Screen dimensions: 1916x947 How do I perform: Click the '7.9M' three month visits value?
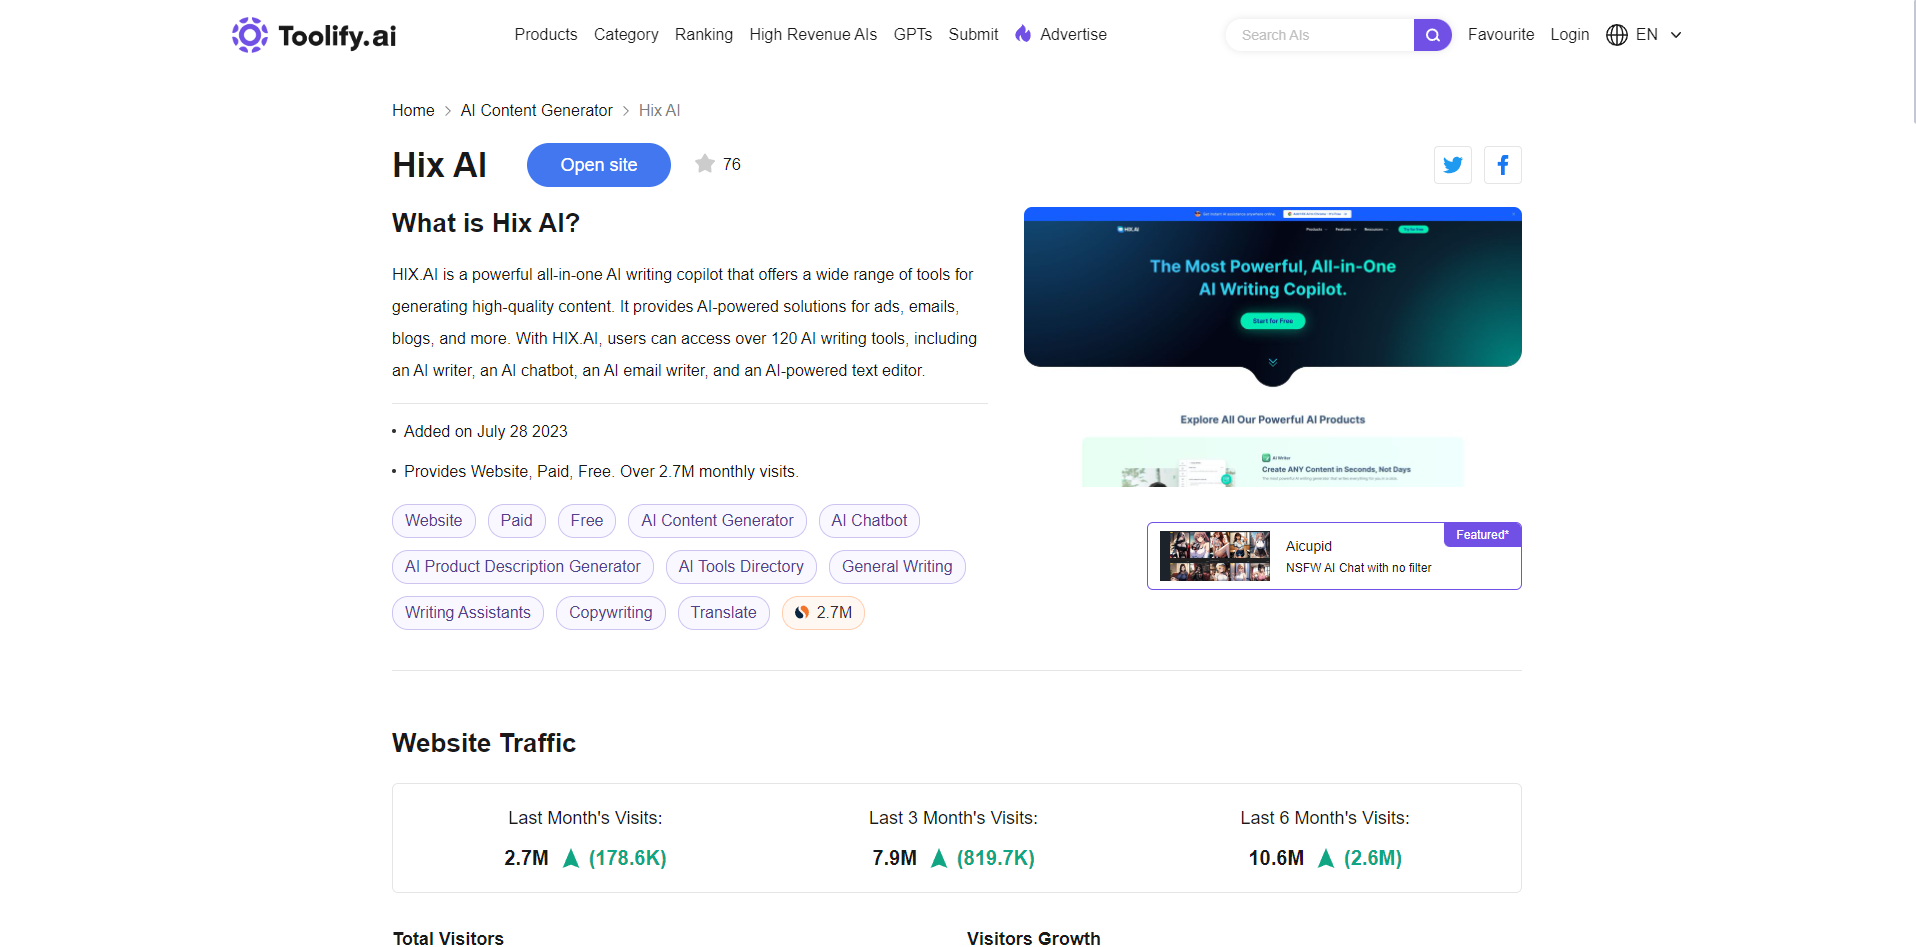[895, 858]
